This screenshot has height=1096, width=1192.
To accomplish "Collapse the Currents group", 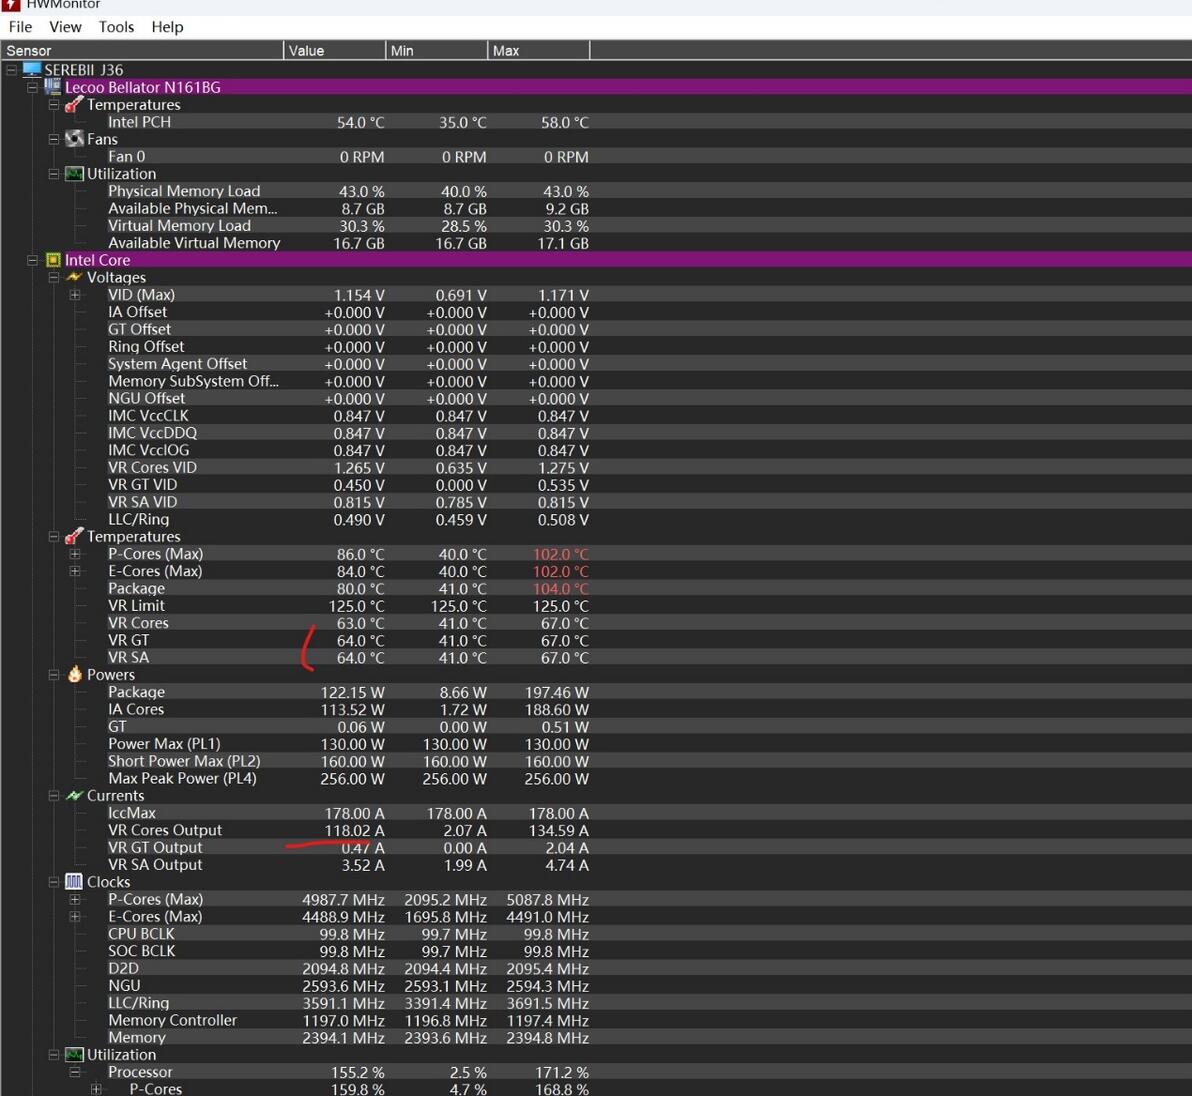I will (54, 796).
